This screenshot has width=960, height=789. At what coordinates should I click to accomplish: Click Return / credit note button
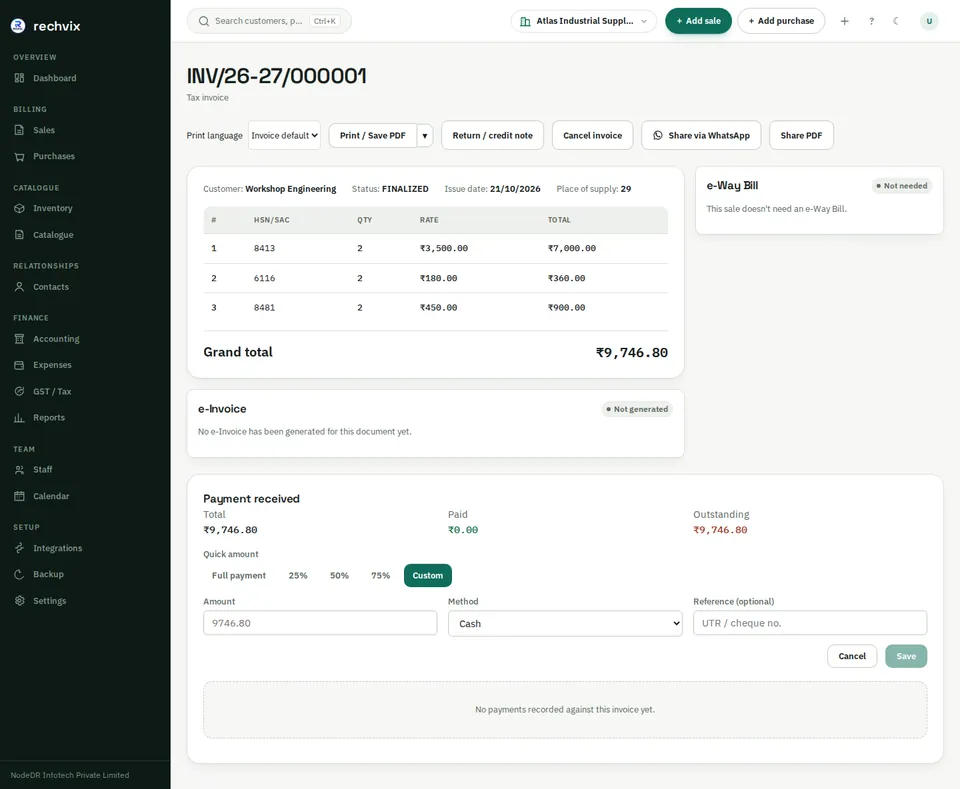(x=492, y=135)
